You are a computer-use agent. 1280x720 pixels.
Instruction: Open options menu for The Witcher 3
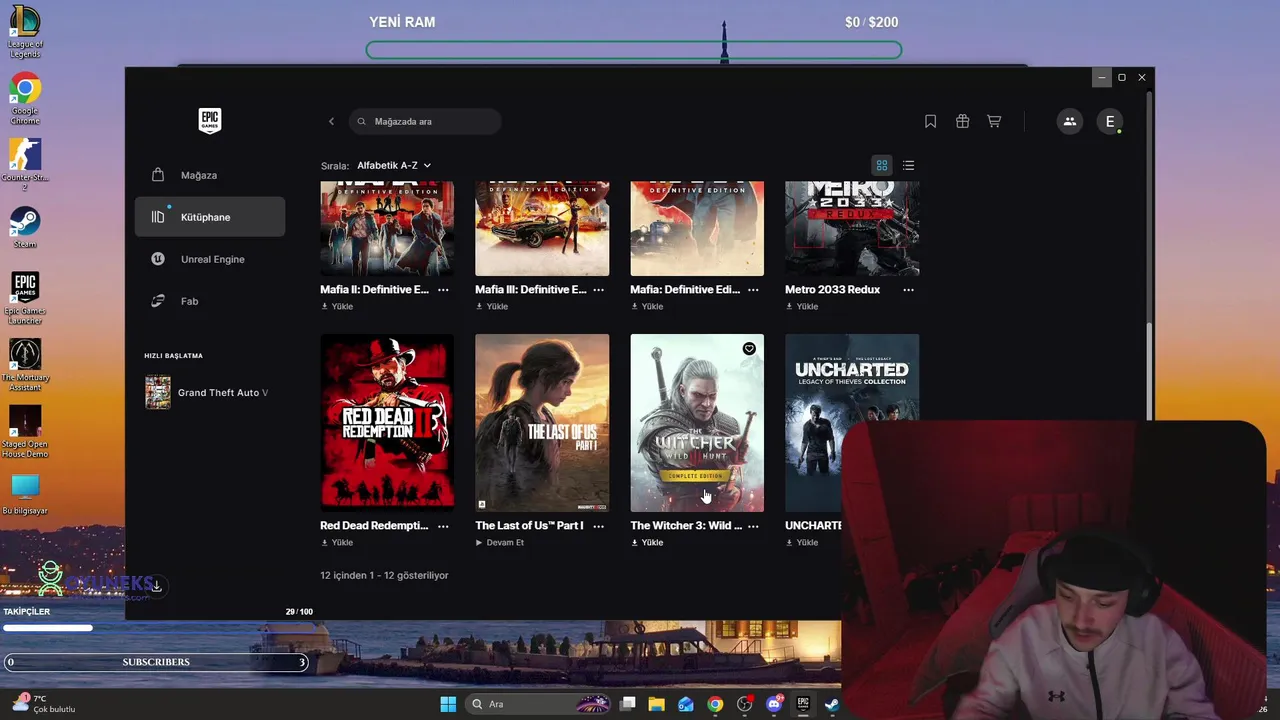(753, 526)
